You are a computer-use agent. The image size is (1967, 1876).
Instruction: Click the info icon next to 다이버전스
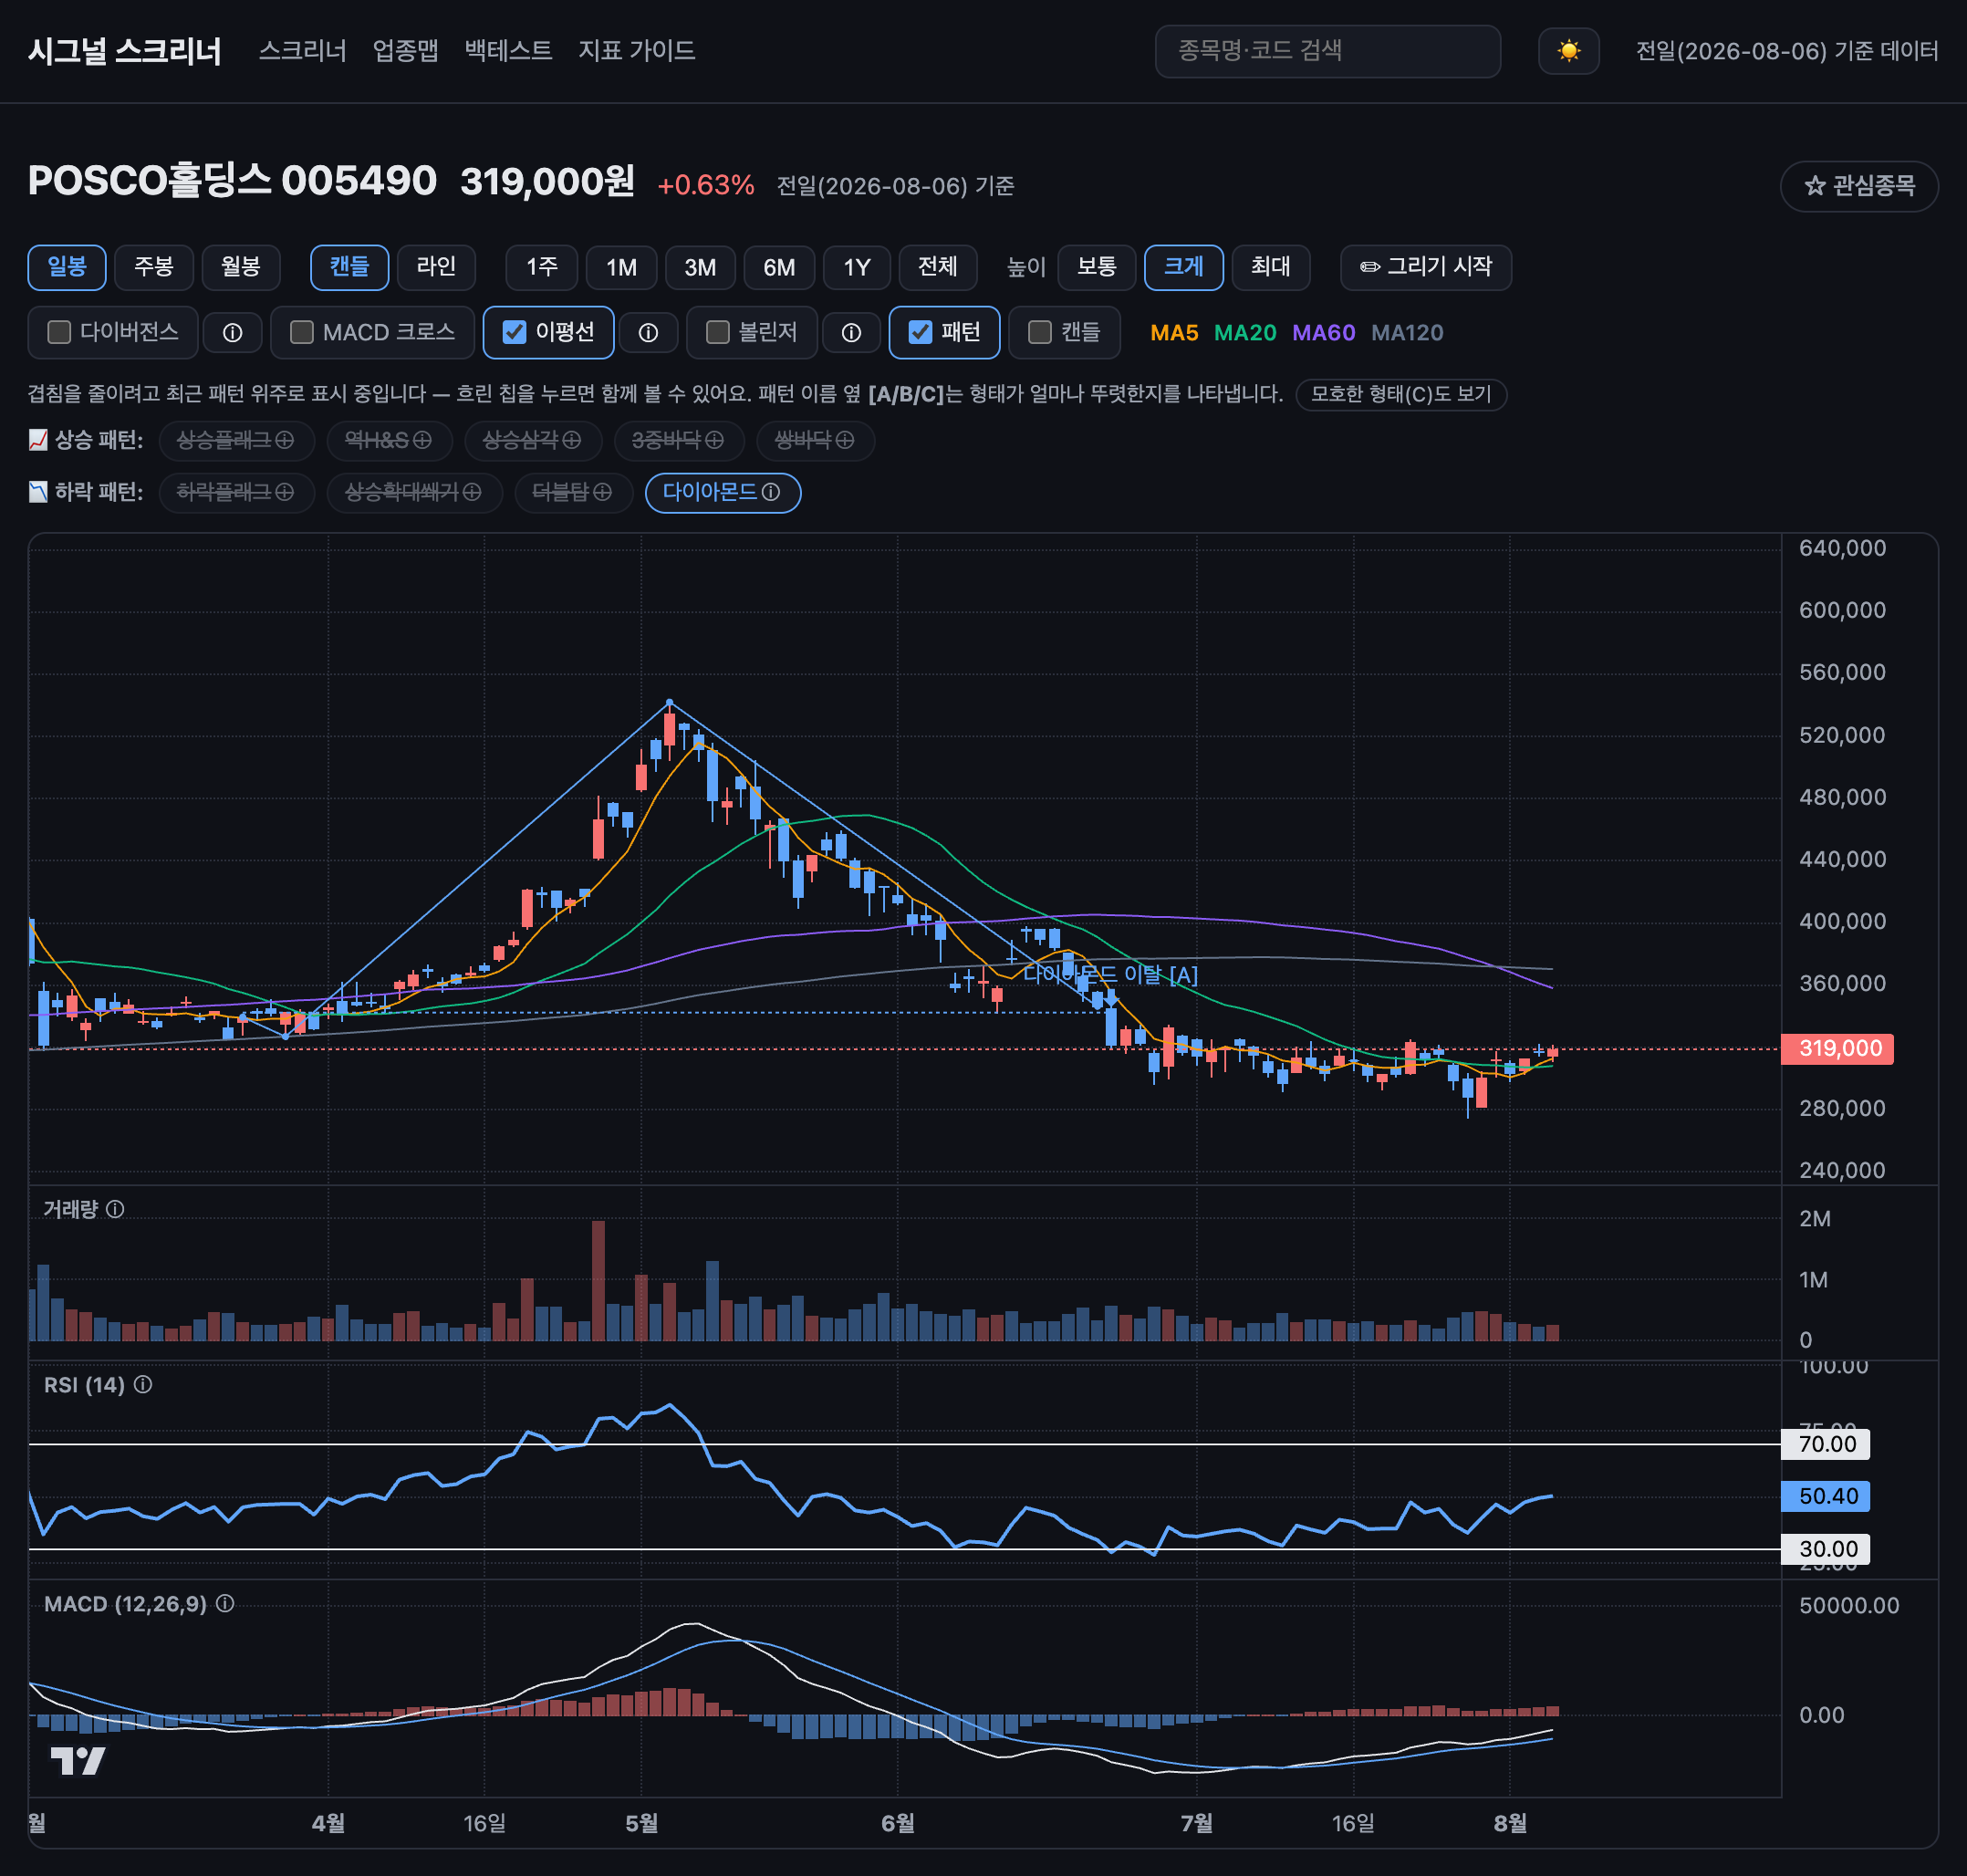click(x=232, y=333)
